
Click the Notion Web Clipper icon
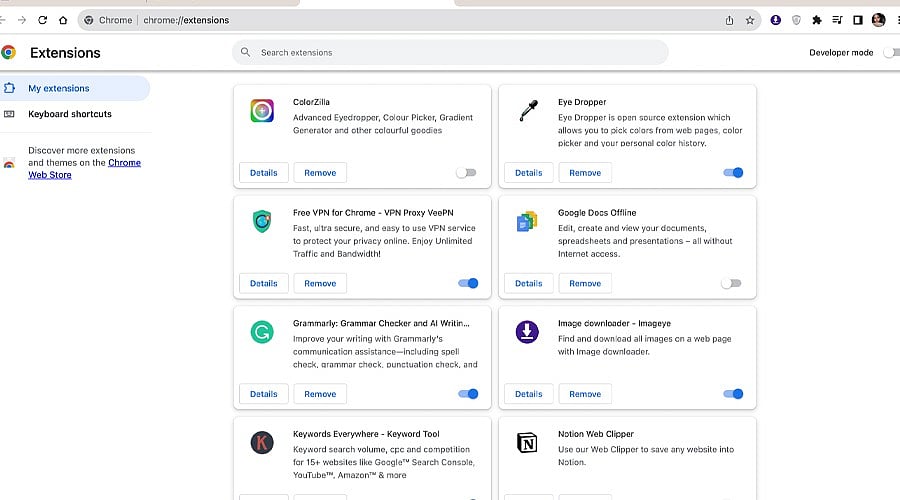pos(527,443)
